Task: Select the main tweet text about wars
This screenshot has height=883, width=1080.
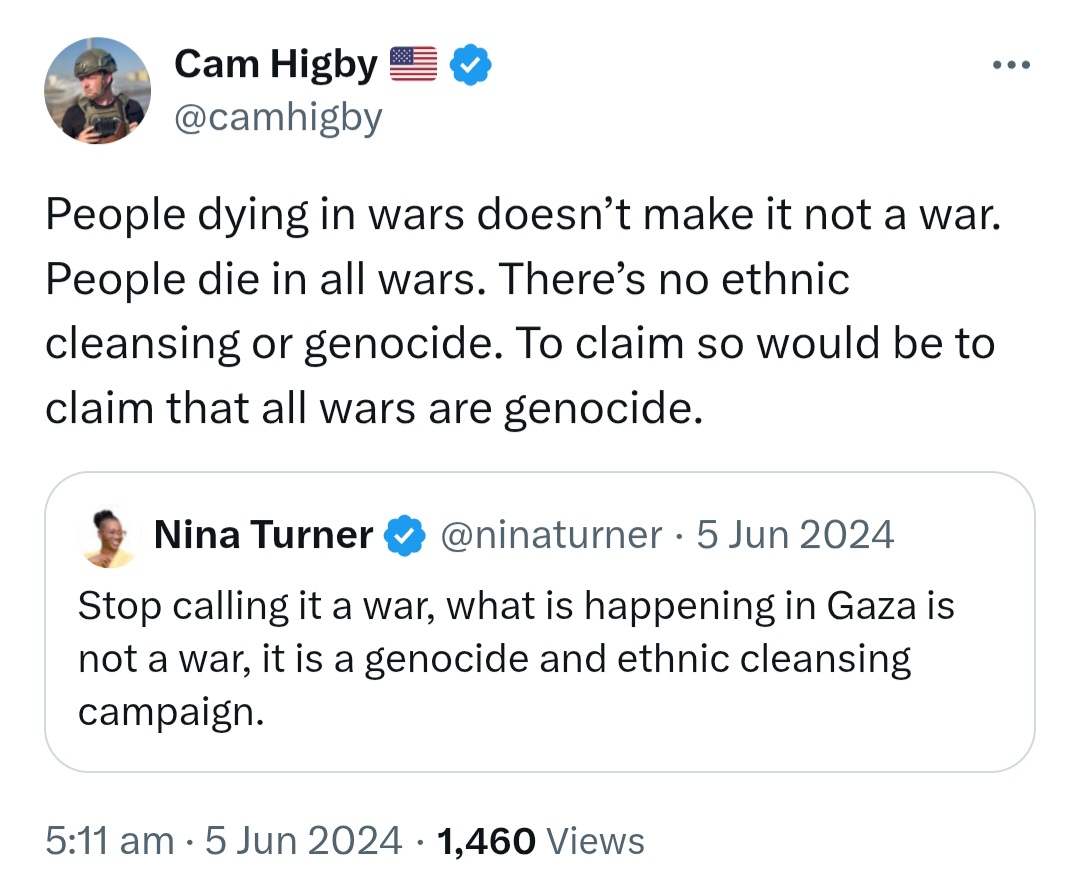Action: [522, 311]
